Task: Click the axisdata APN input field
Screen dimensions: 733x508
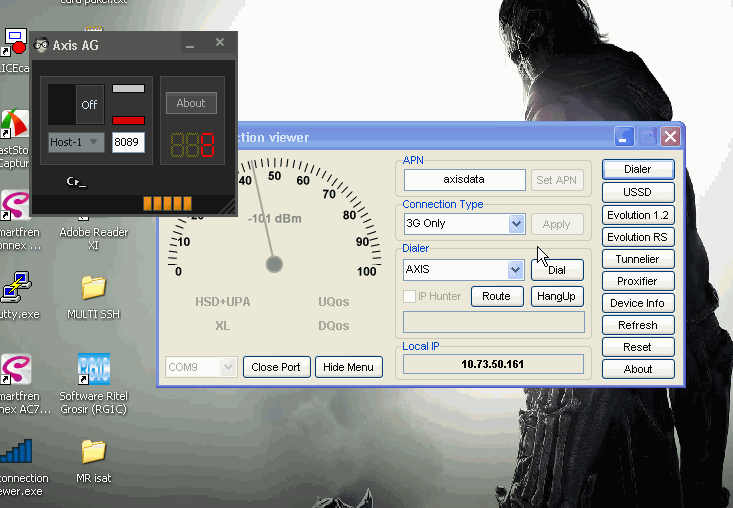Action: pyautogui.click(x=465, y=180)
